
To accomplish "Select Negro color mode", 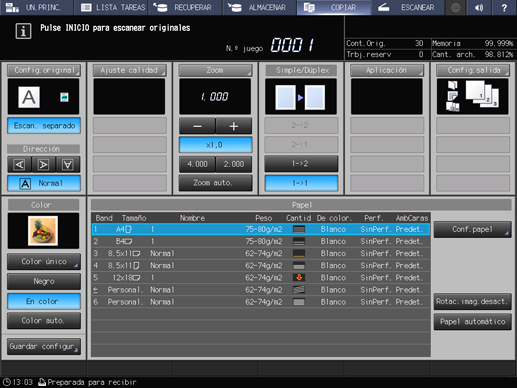I will (44, 281).
